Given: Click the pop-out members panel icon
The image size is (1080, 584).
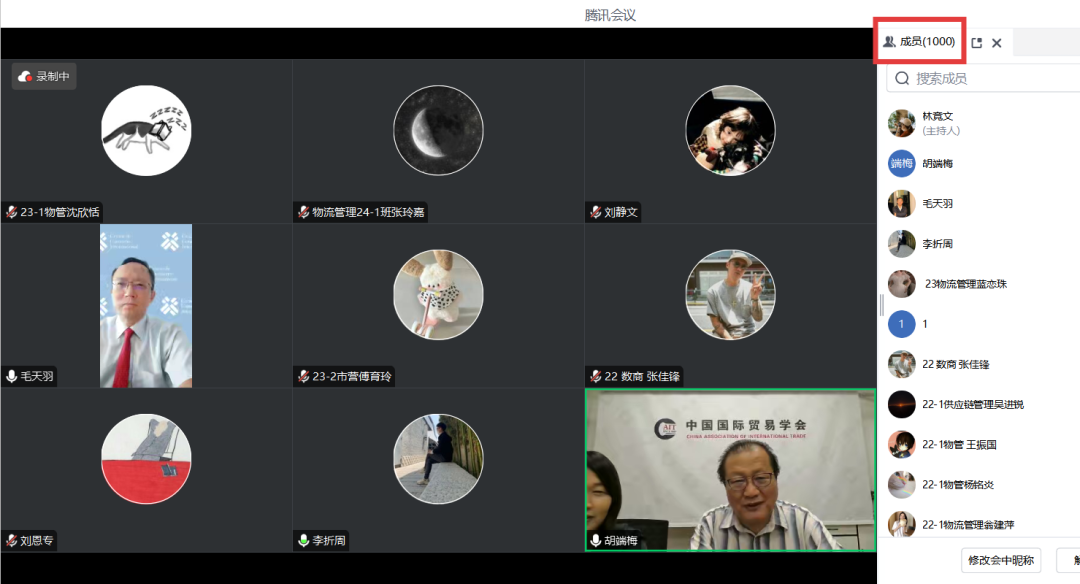Looking at the screenshot, I should [977, 43].
